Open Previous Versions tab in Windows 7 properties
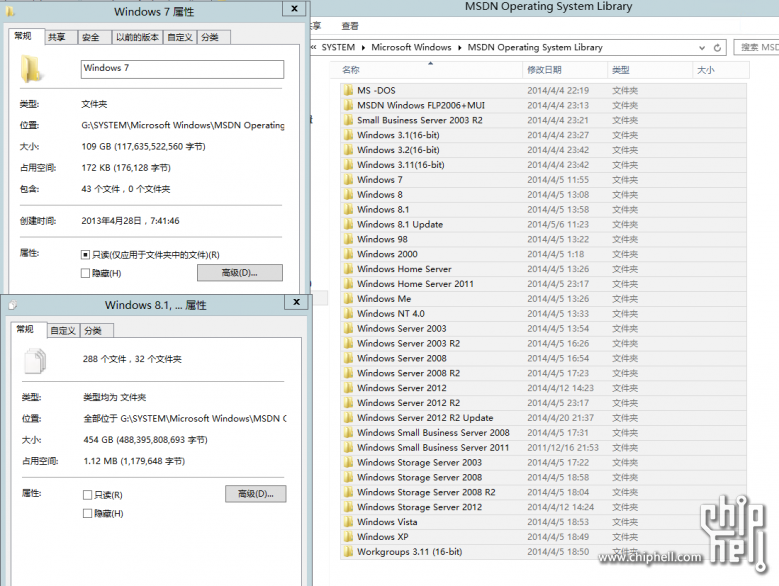This screenshot has height=586, width=779. pos(137,37)
